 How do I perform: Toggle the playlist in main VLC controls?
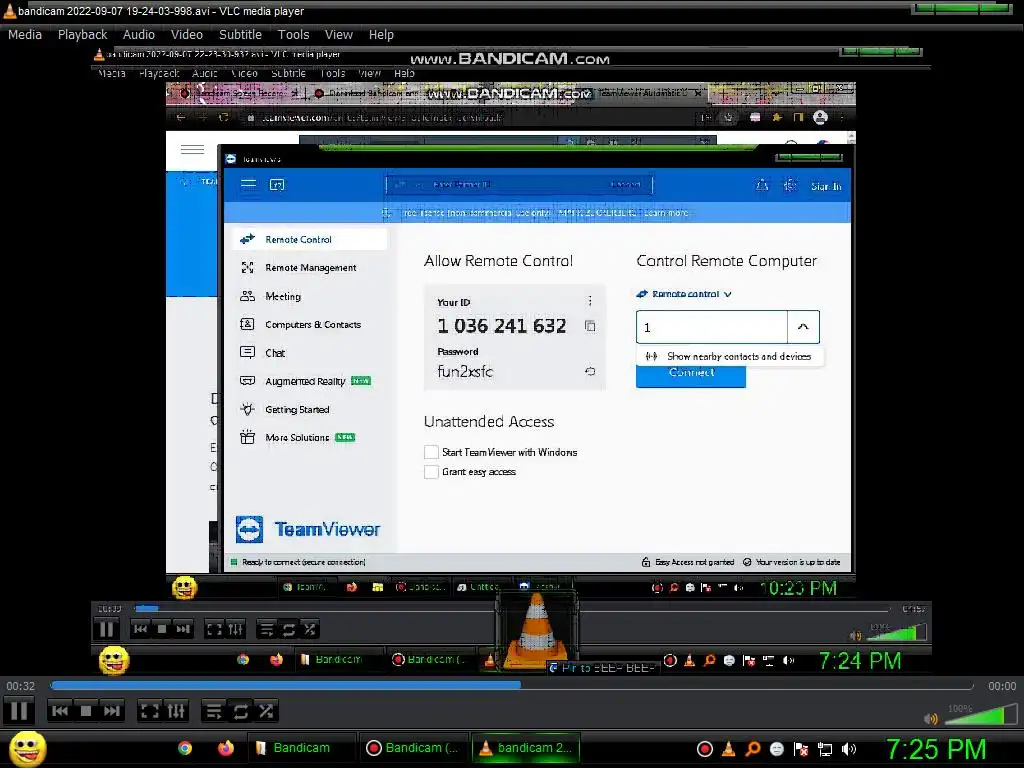(214, 711)
